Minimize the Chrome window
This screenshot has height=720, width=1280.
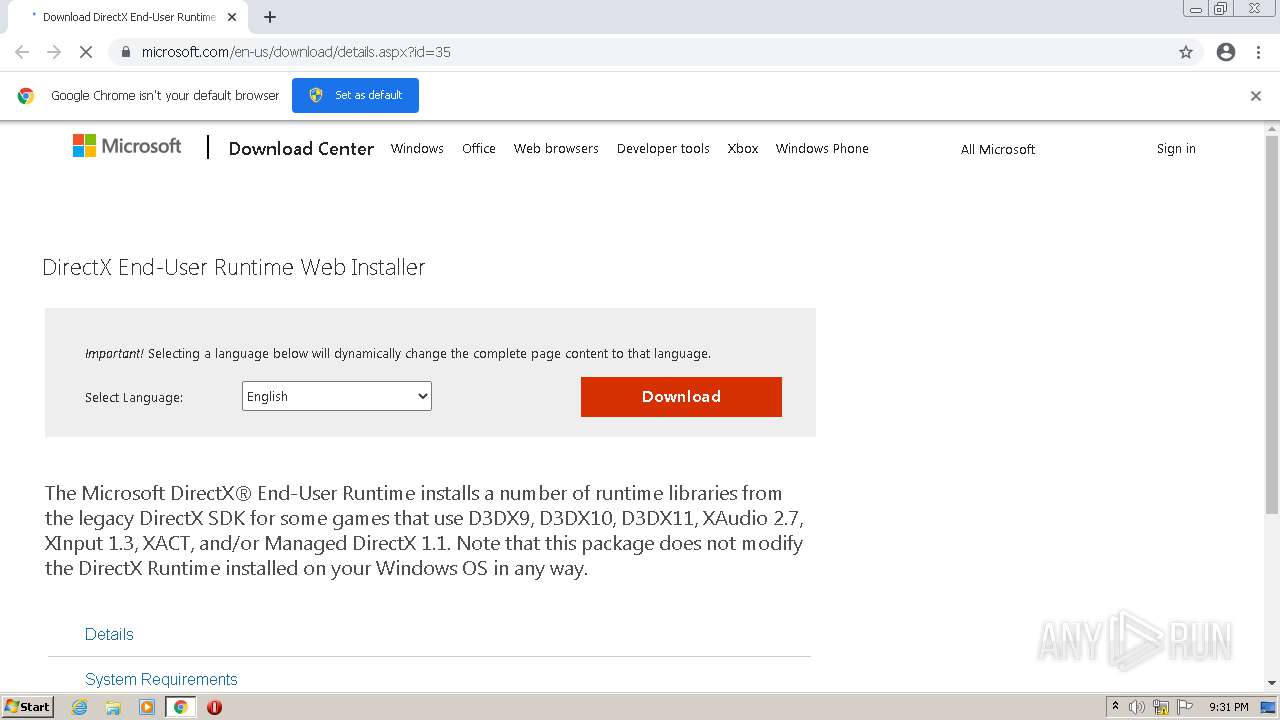1196,9
